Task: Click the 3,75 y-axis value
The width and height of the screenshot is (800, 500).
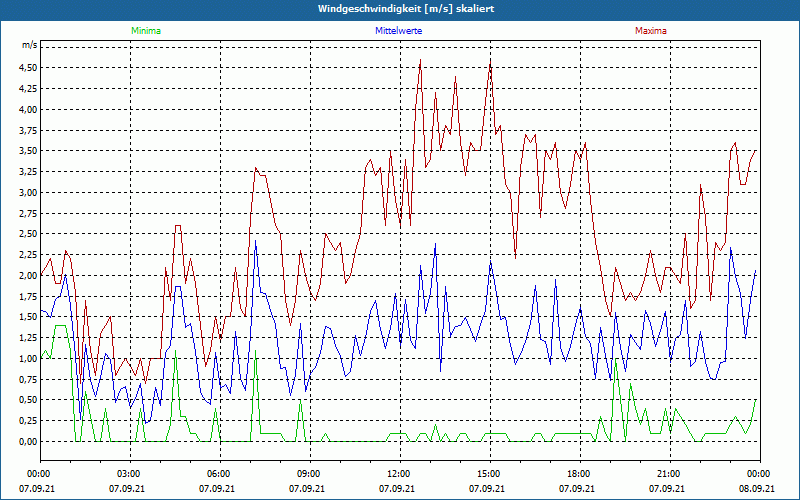Action: [x=28, y=131]
